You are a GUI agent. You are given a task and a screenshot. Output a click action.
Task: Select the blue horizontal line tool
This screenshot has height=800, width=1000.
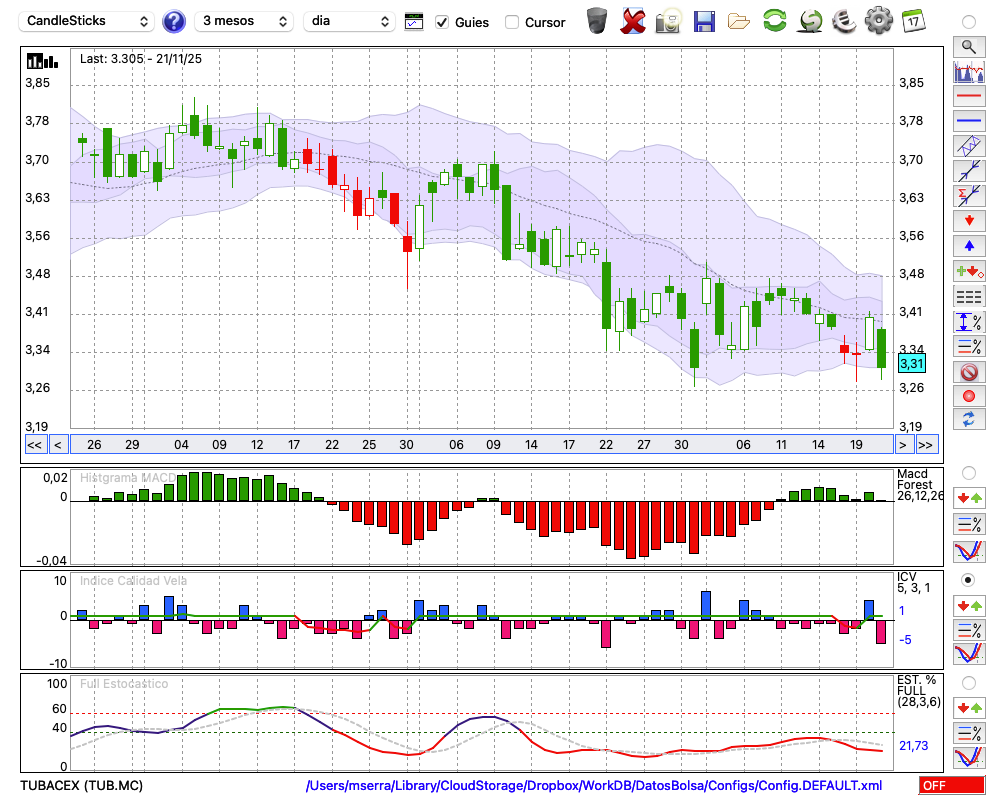tap(969, 121)
